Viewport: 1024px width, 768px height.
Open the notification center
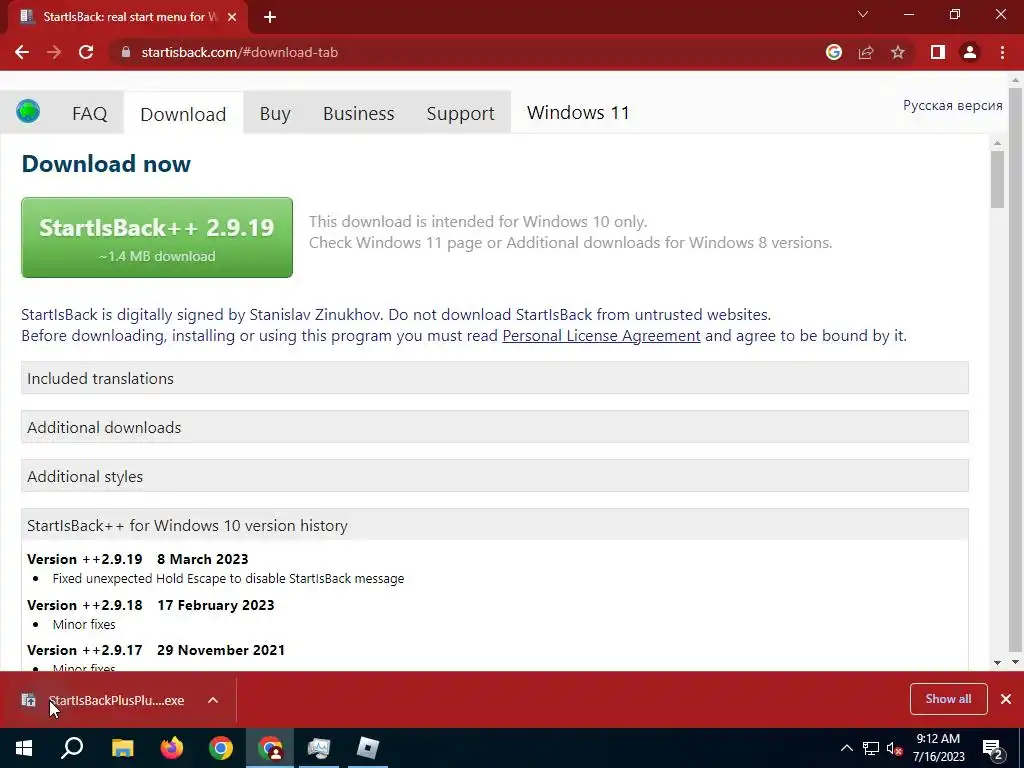993,748
